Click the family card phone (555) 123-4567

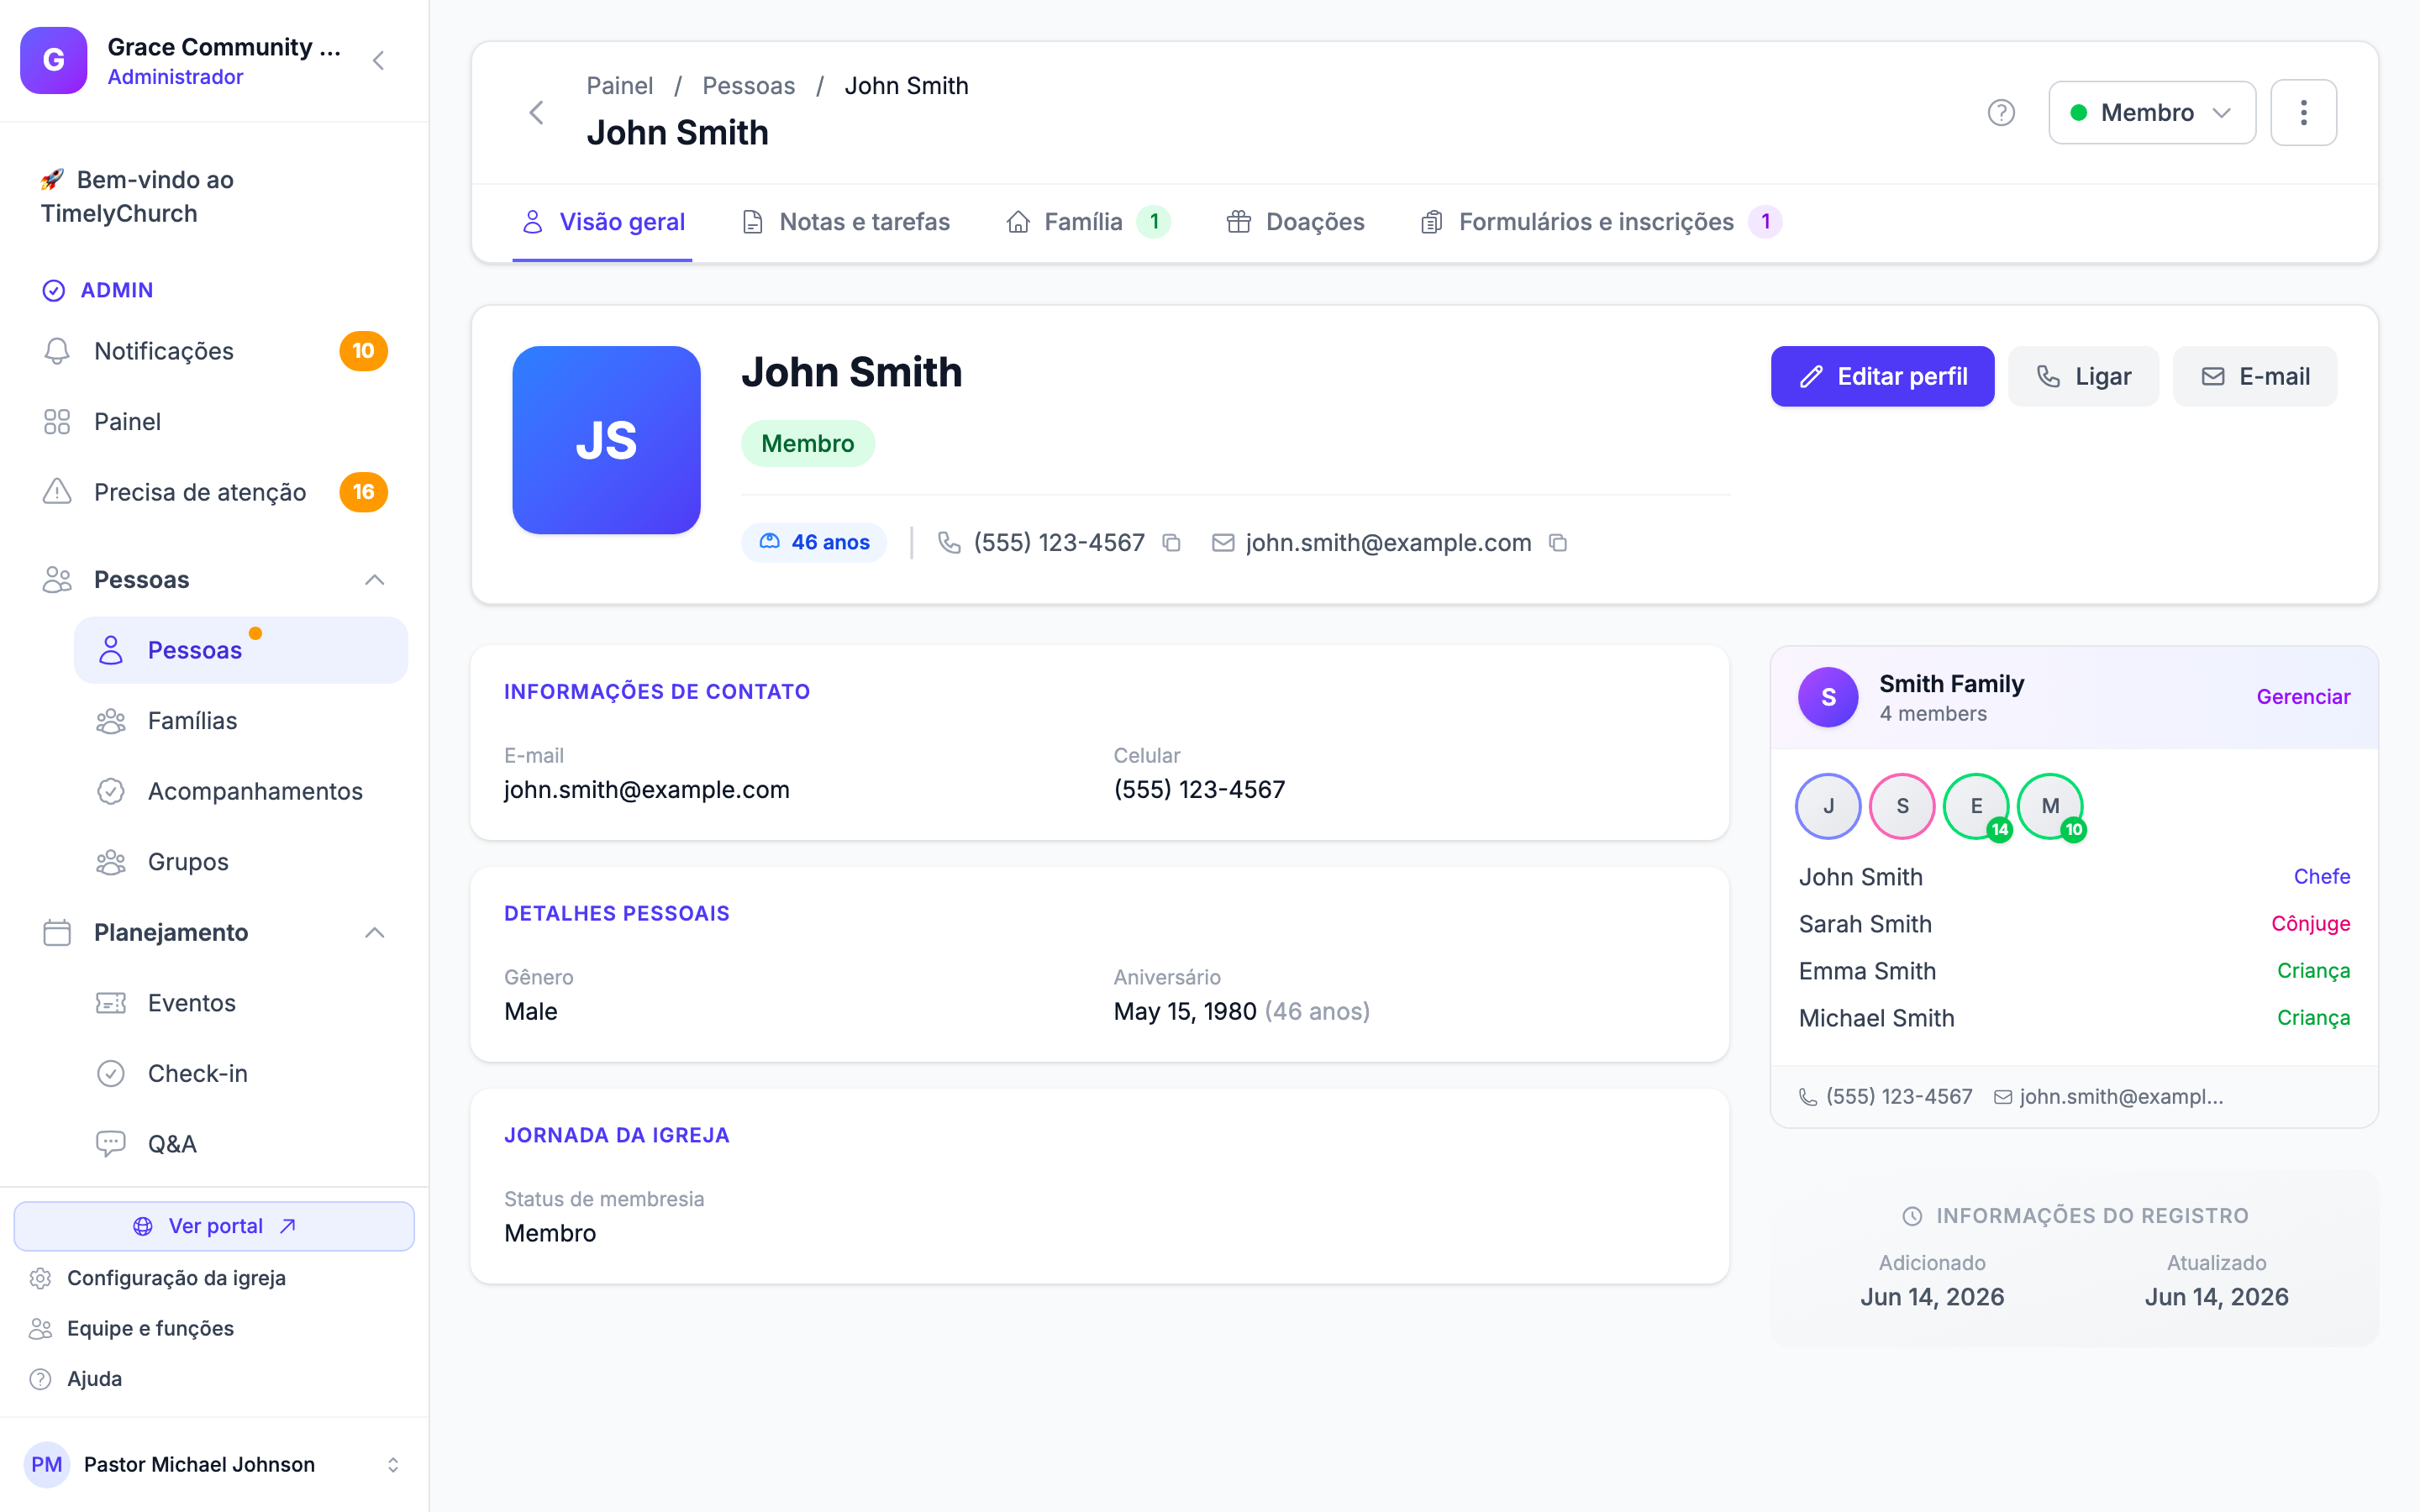(1885, 1097)
